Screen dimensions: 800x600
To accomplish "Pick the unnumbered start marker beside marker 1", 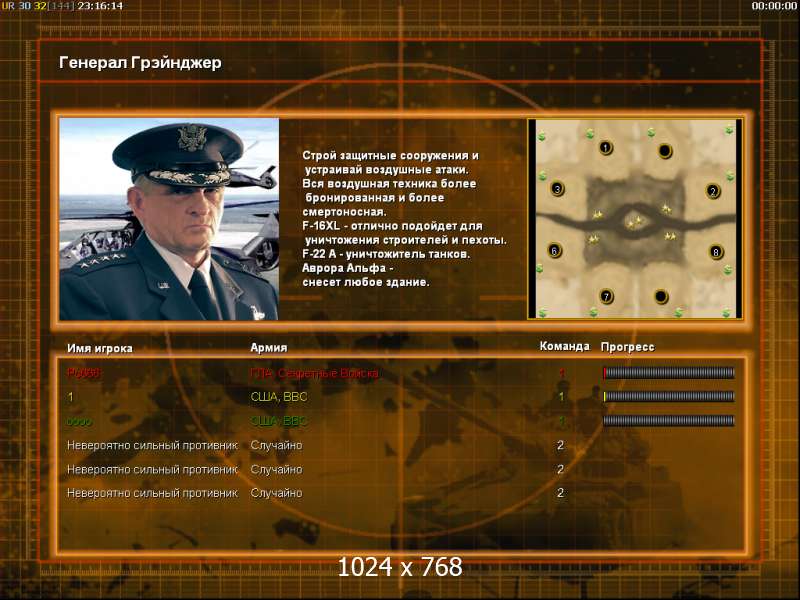I will point(664,151).
